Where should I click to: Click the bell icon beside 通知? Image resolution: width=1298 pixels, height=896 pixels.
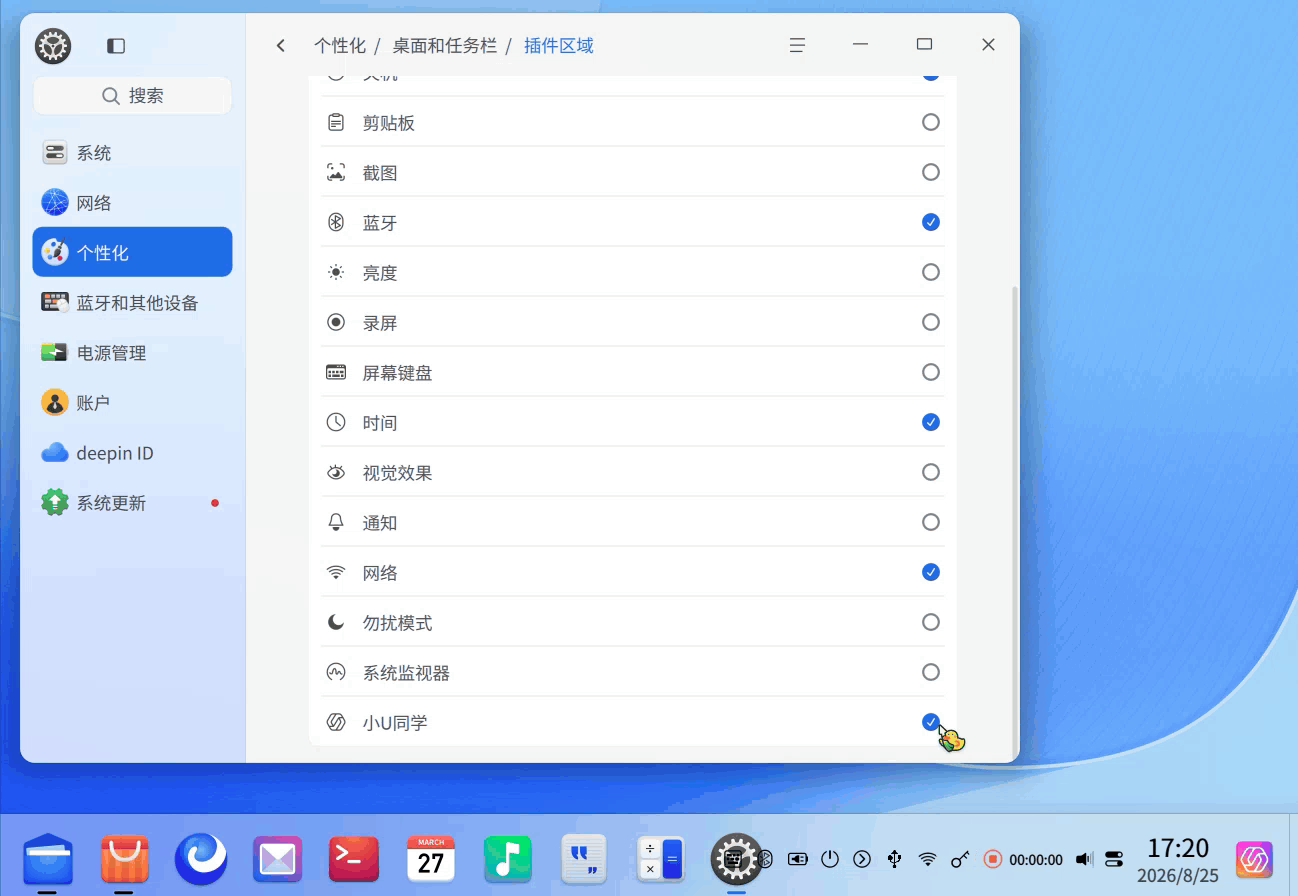pyautogui.click(x=336, y=522)
